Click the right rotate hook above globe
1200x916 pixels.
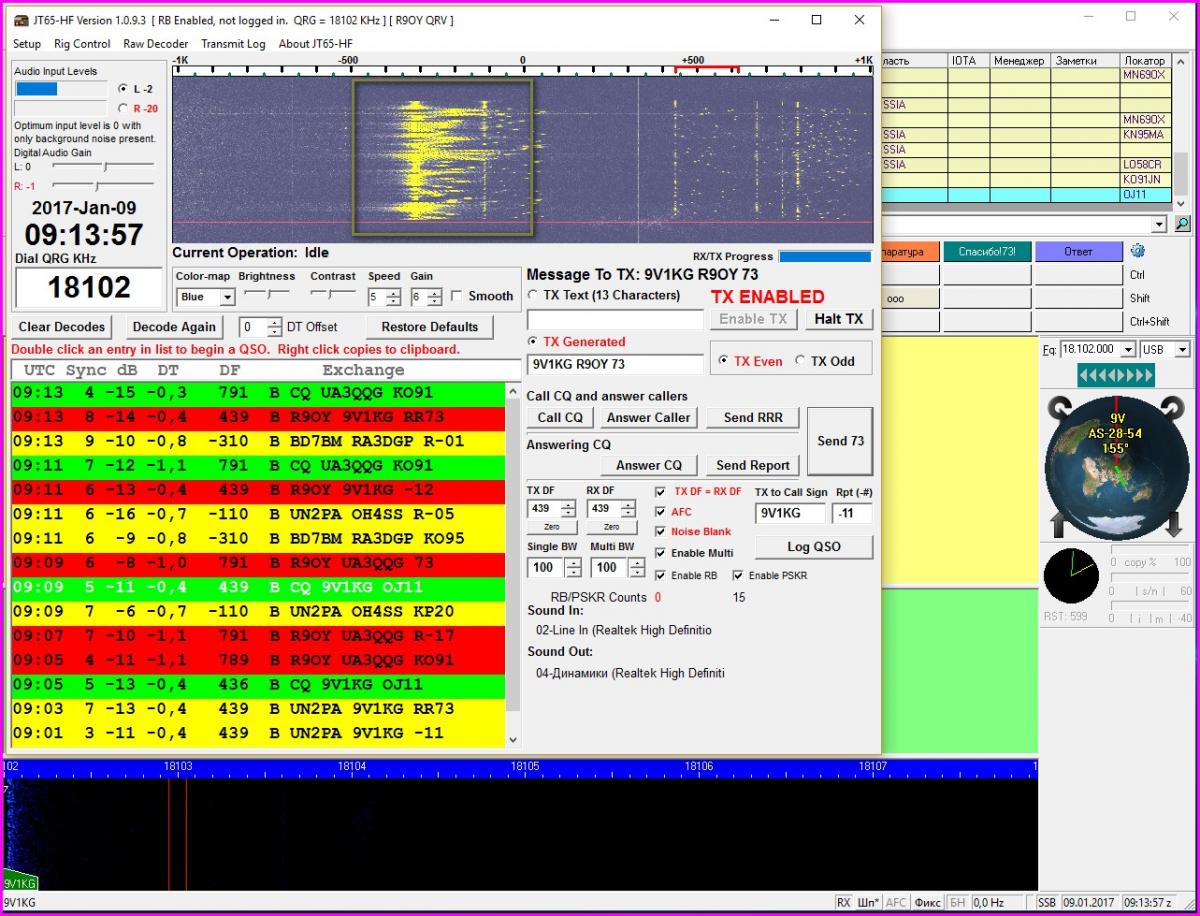1172,407
